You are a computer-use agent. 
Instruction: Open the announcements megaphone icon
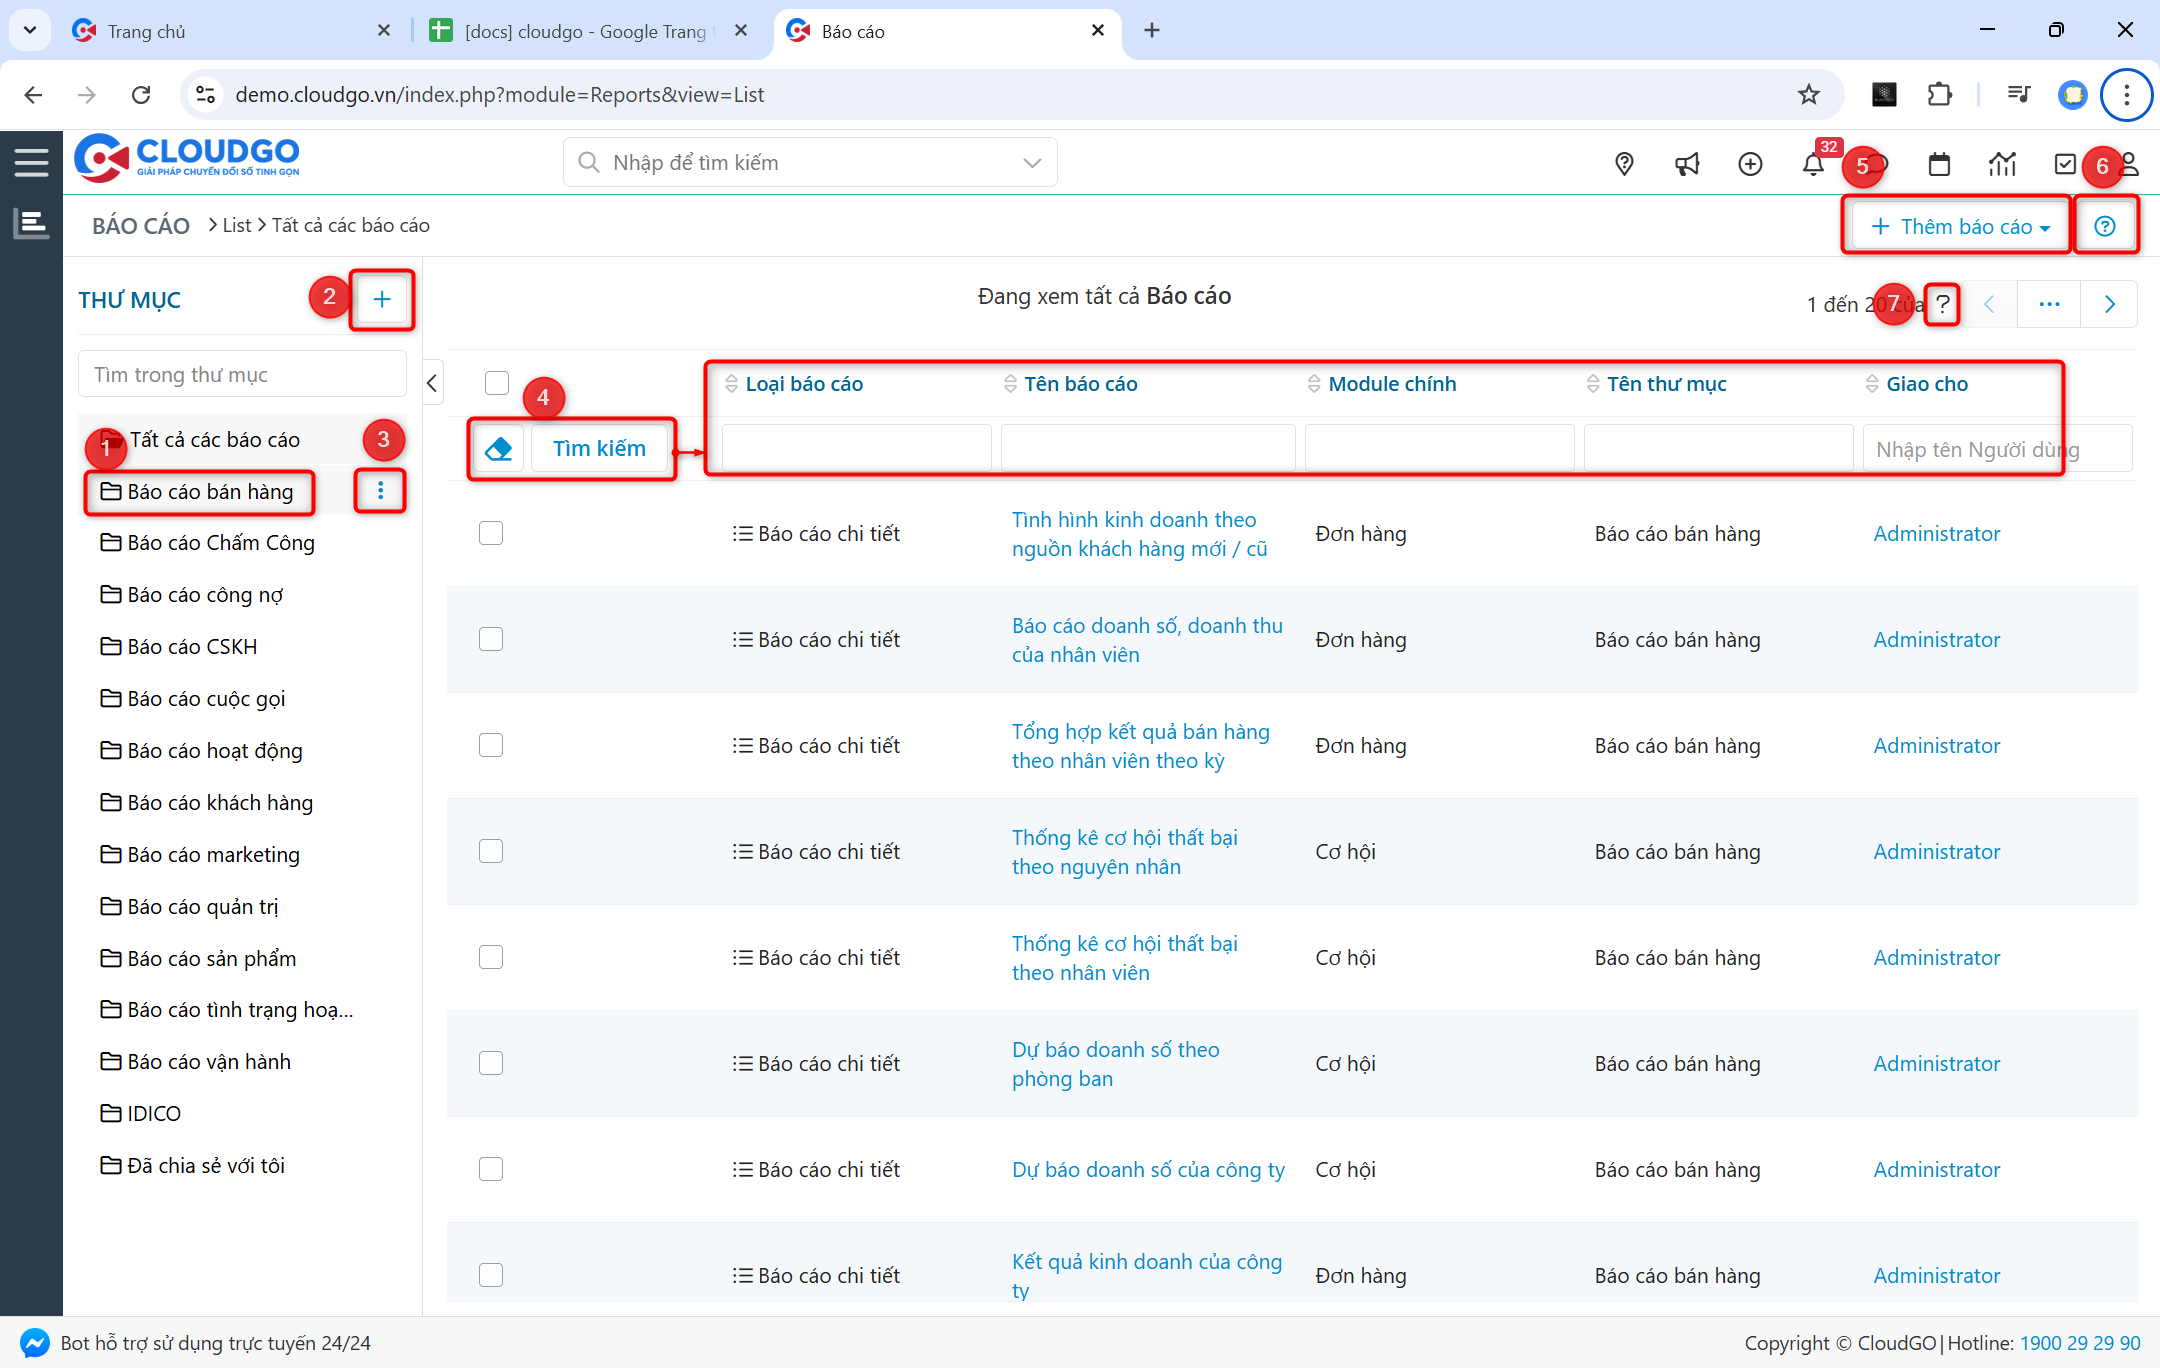pos(1687,164)
